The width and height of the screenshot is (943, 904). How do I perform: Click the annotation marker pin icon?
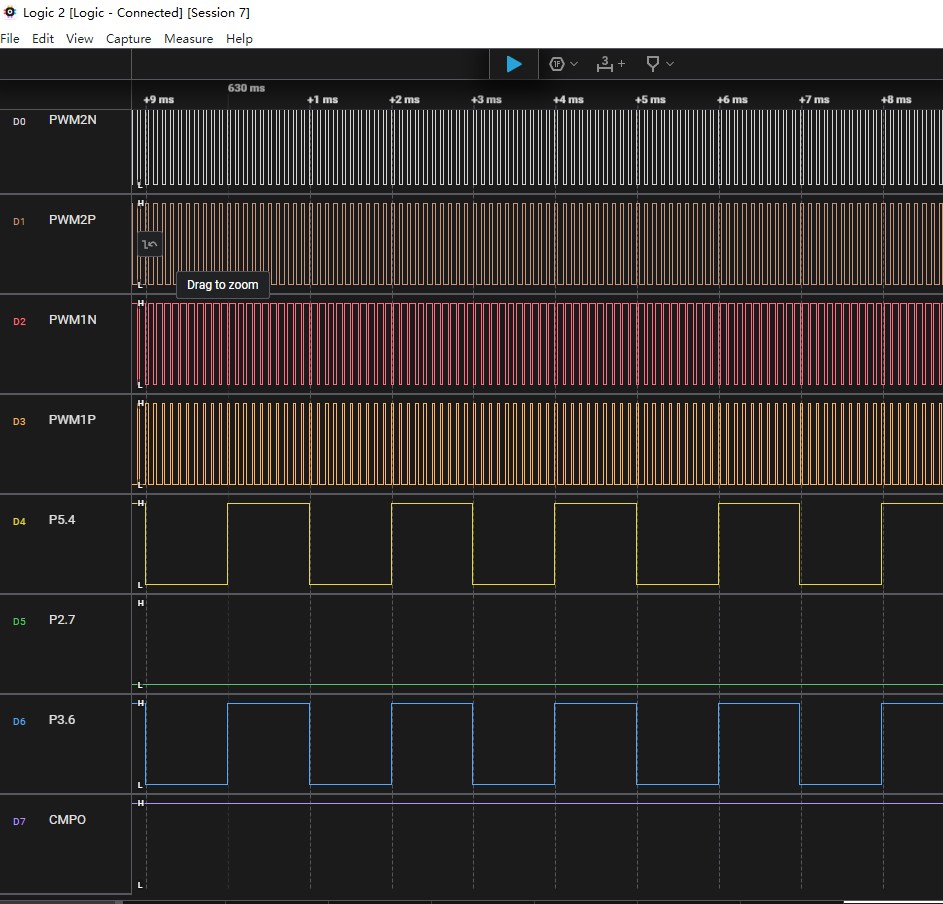(653, 64)
